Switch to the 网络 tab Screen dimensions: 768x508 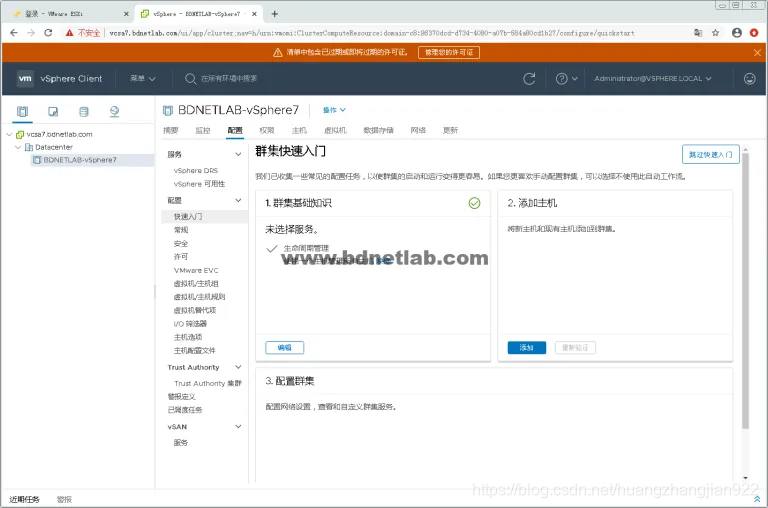coord(418,130)
